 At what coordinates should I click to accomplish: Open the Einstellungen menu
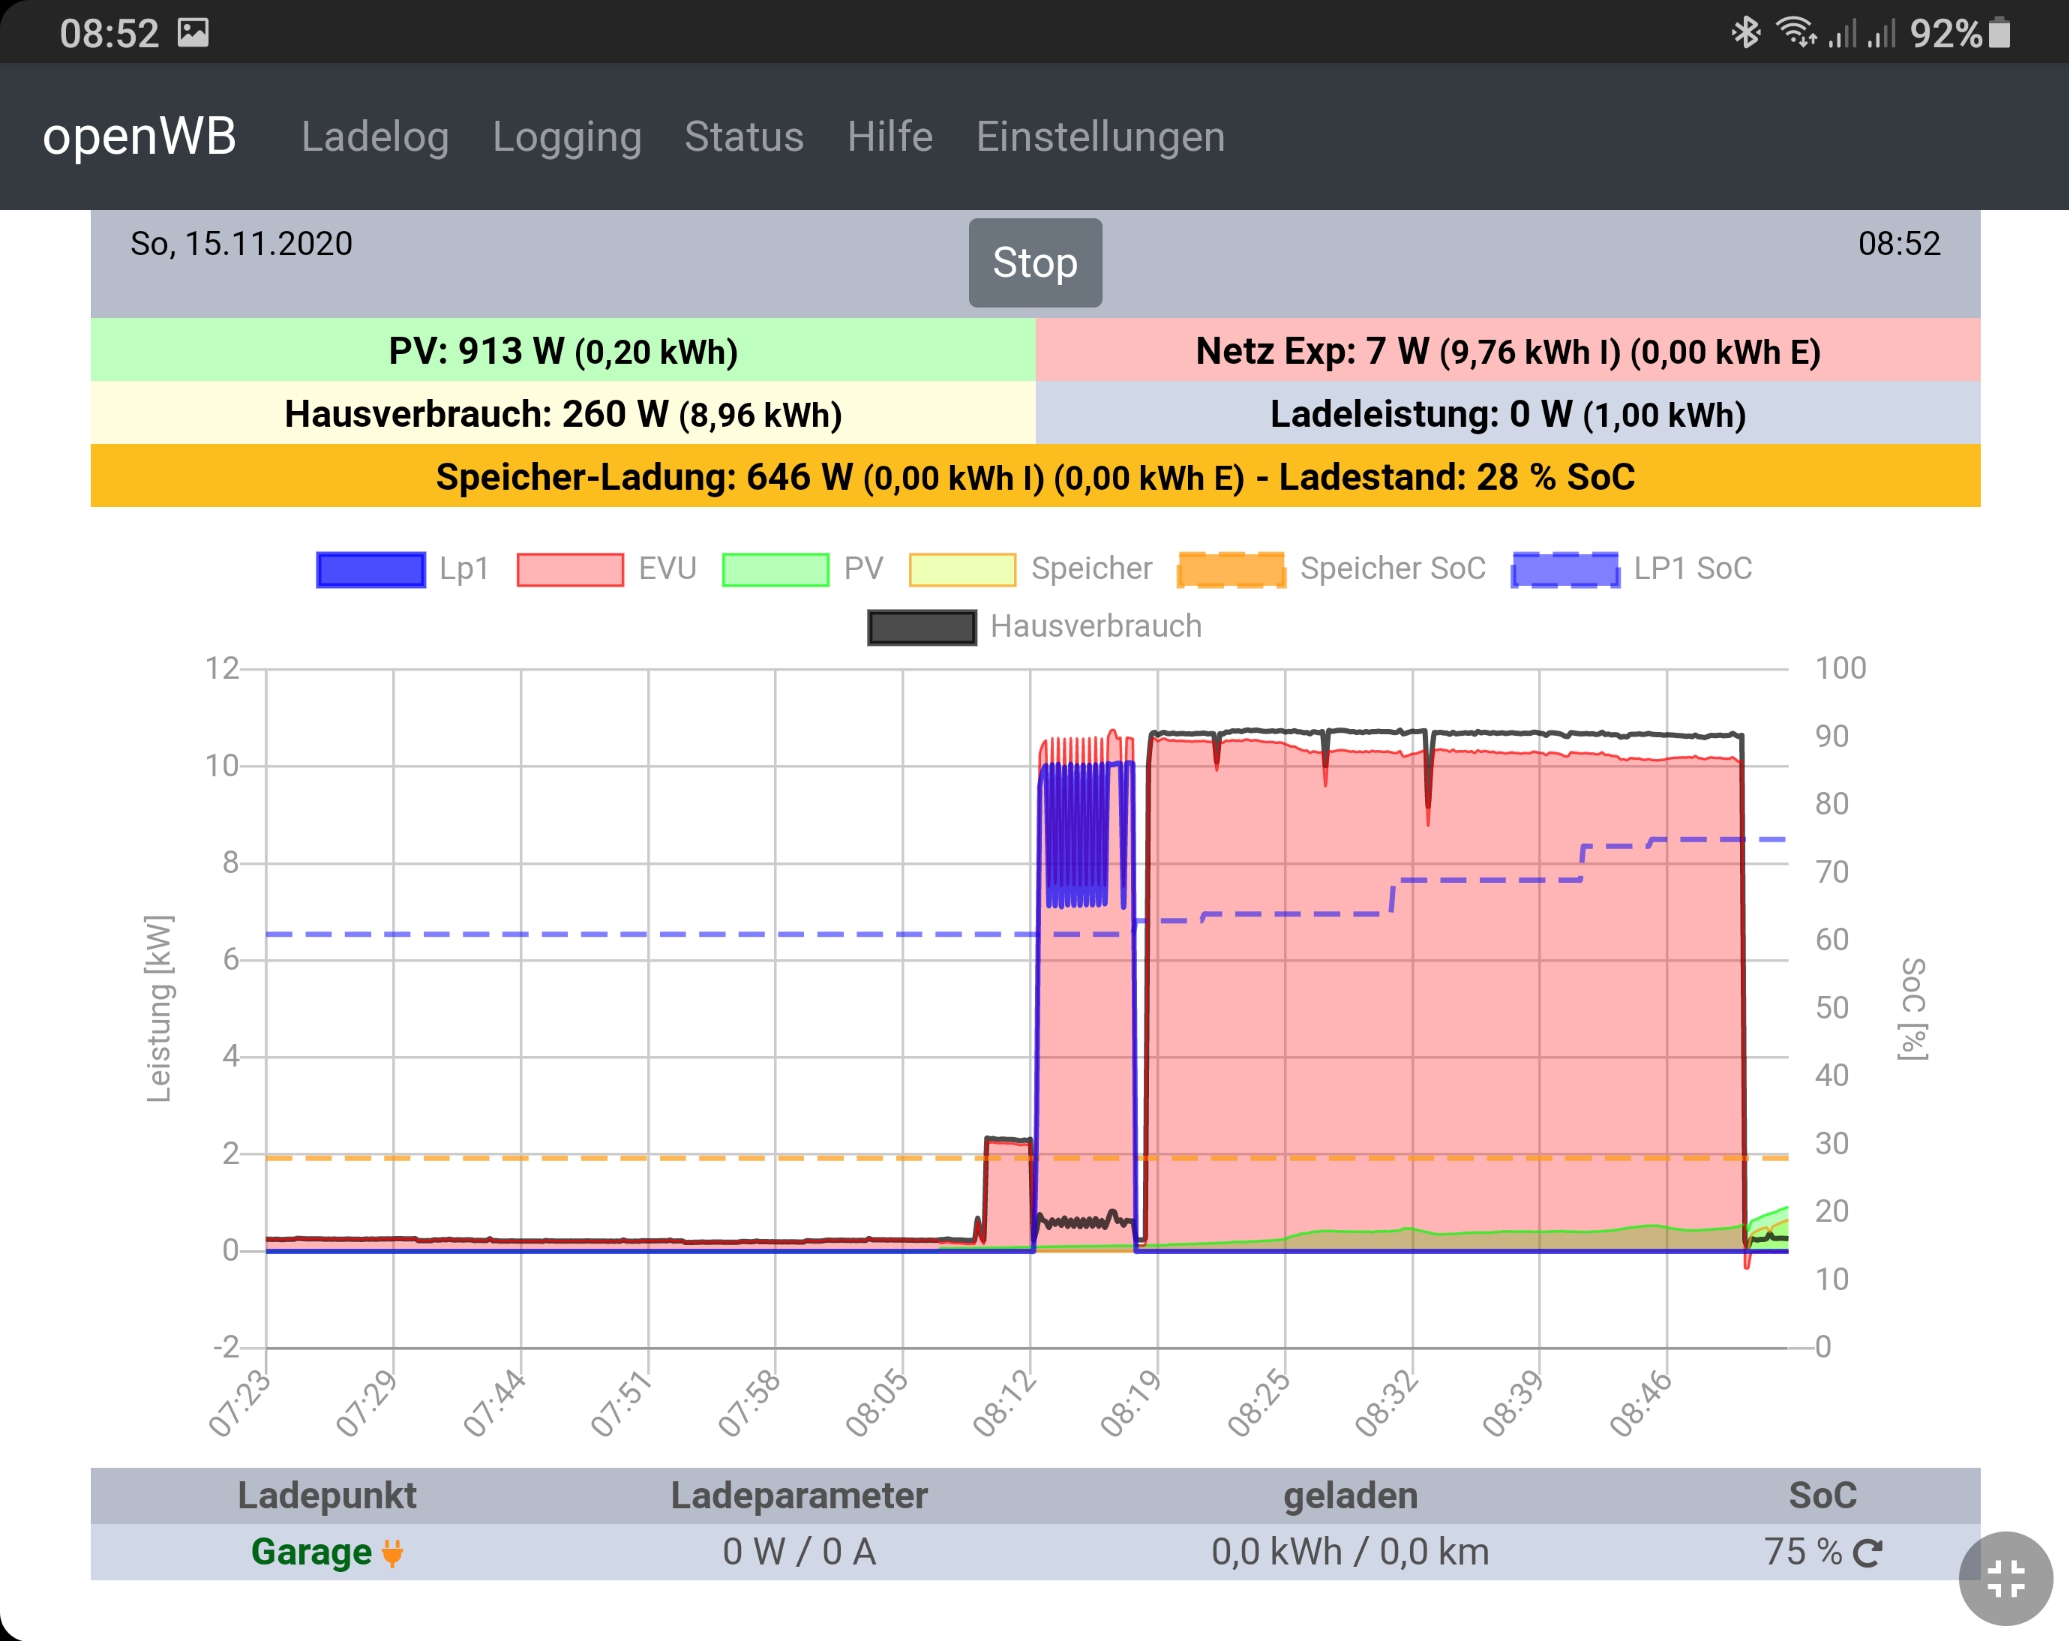1100,137
